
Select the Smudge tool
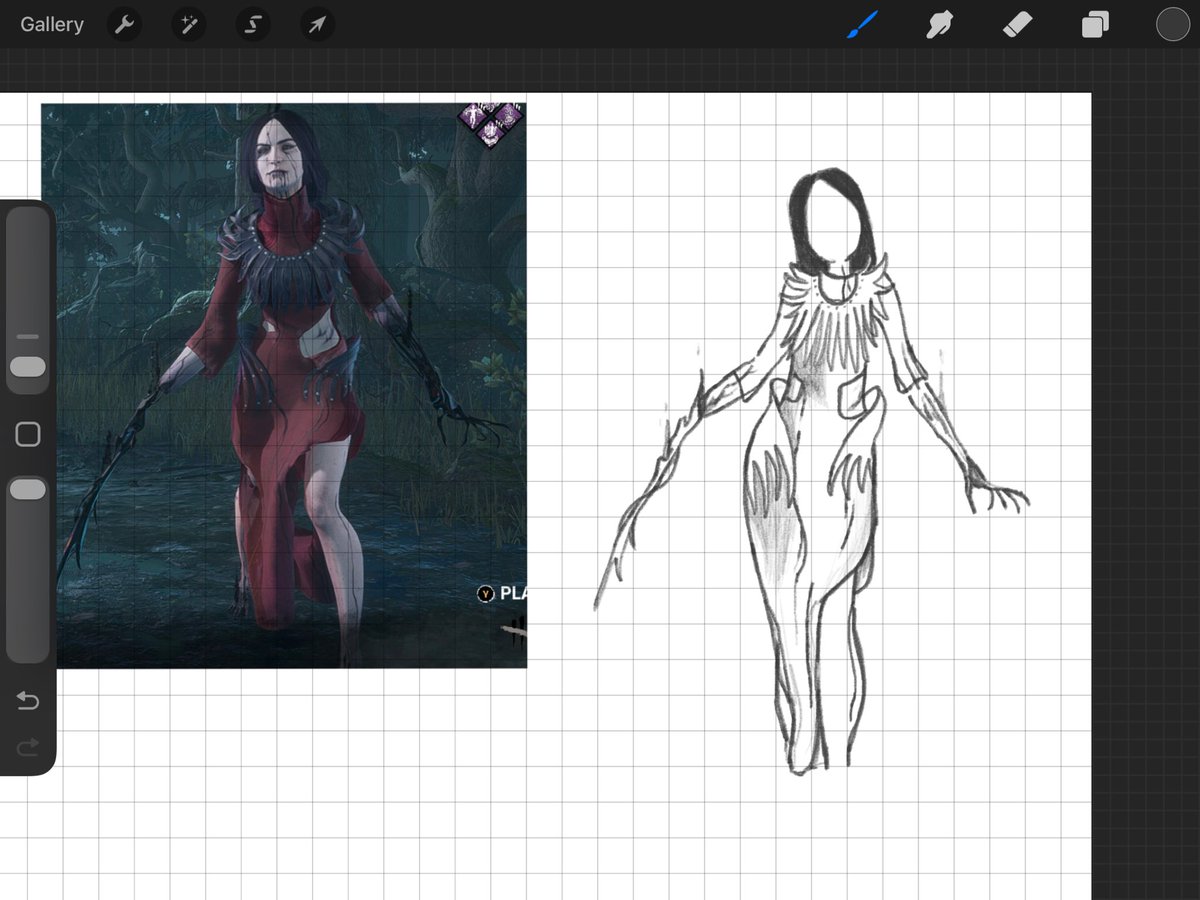click(x=939, y=24)
